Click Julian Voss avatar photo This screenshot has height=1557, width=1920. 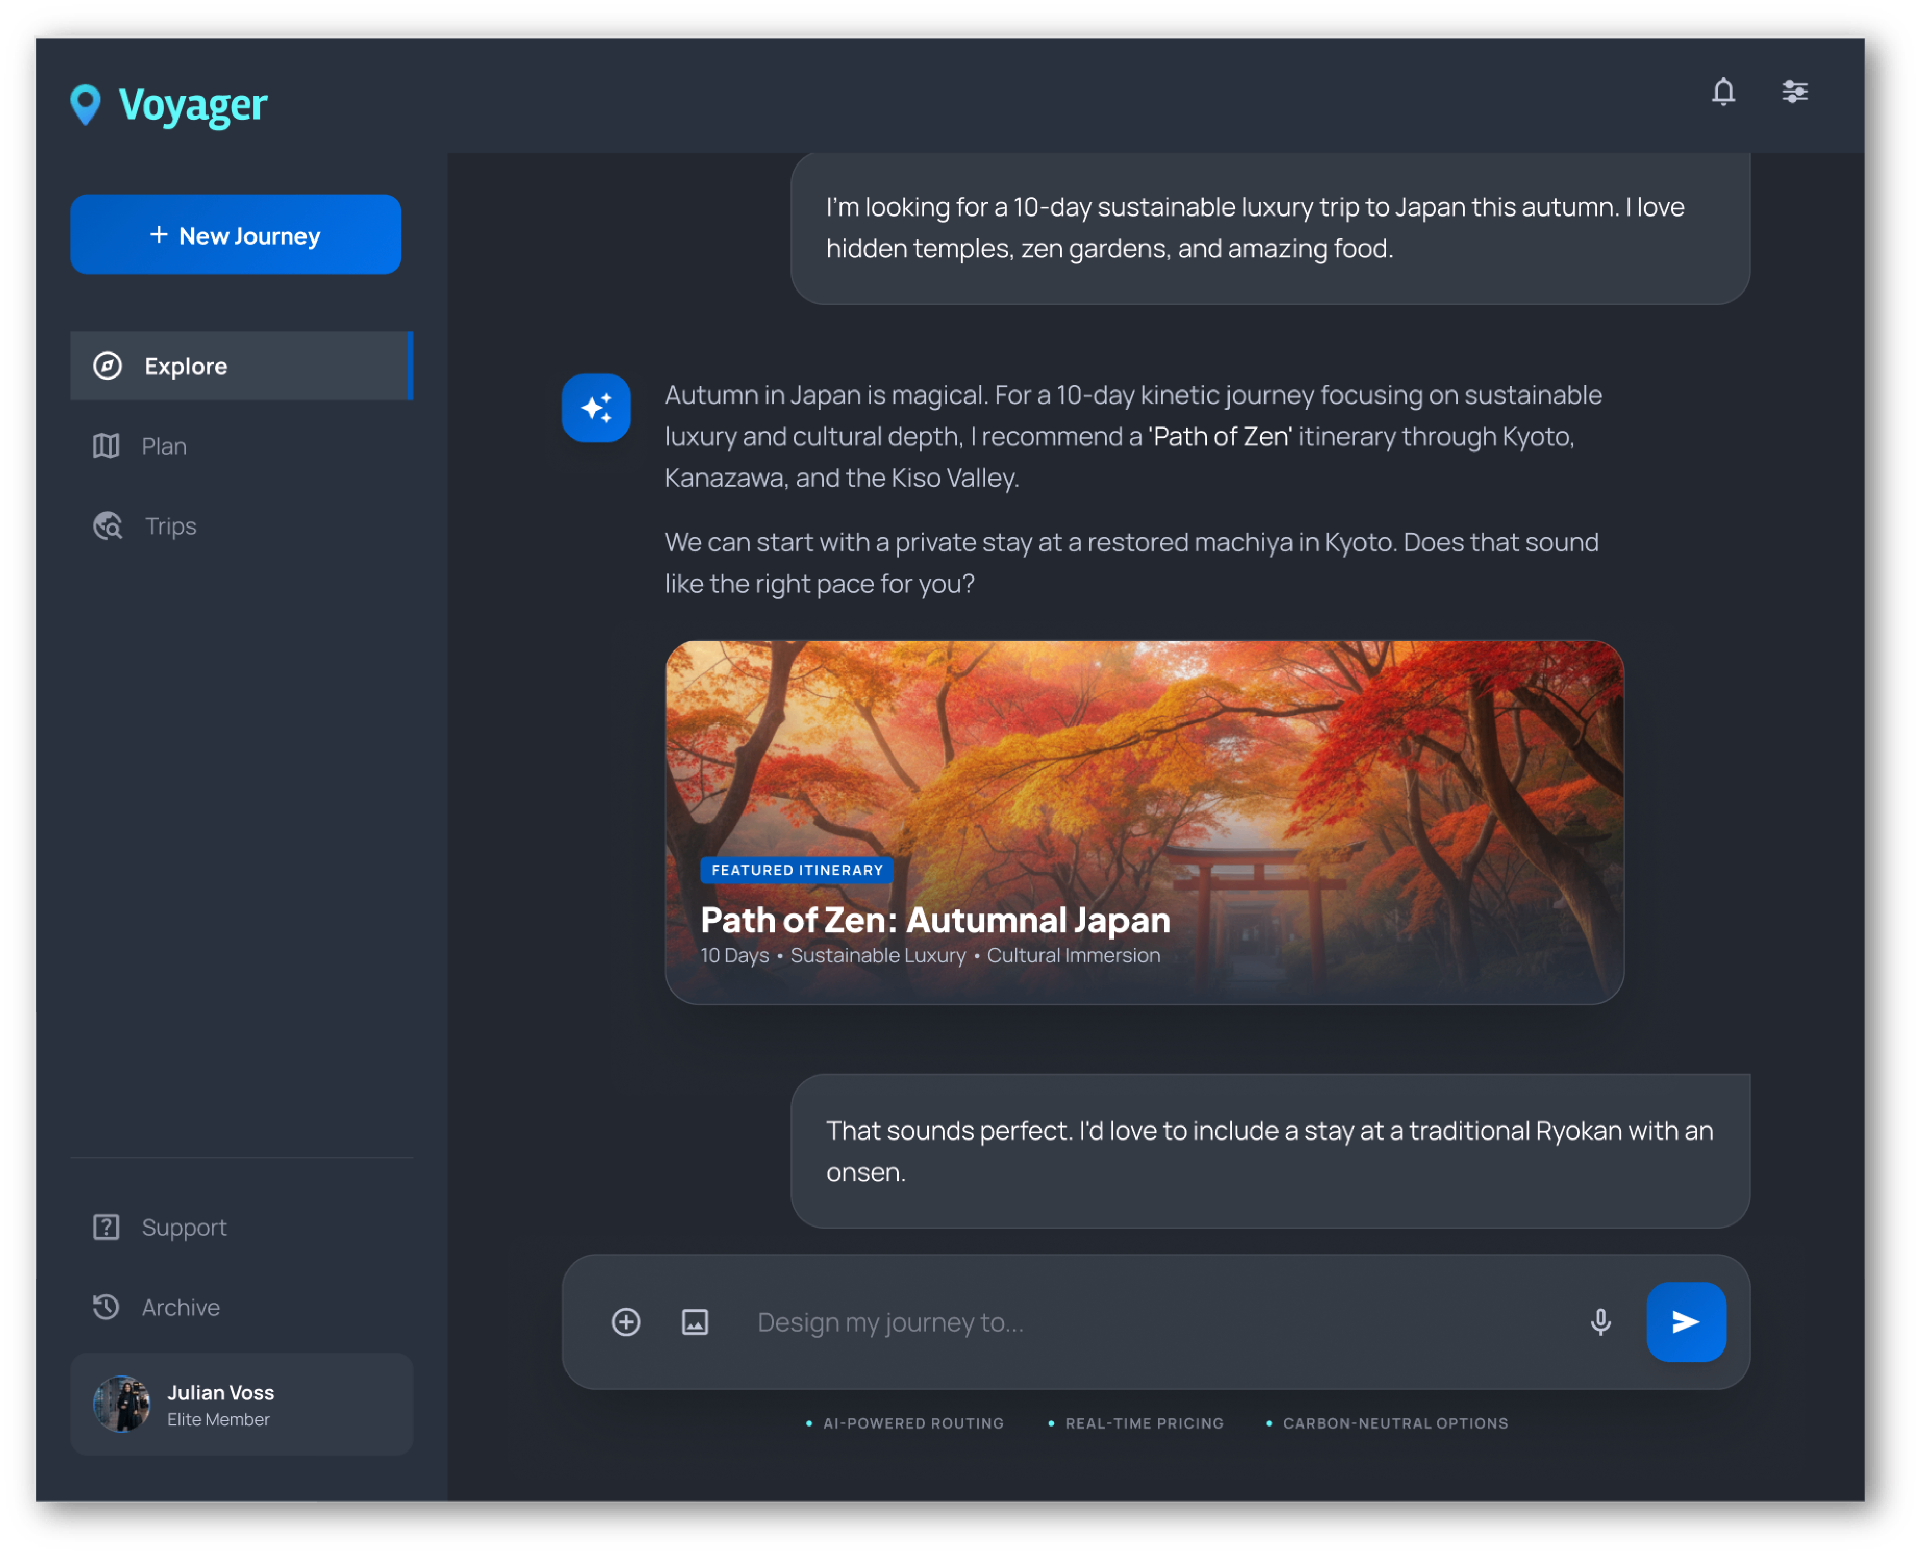[x=121, y=1404]
